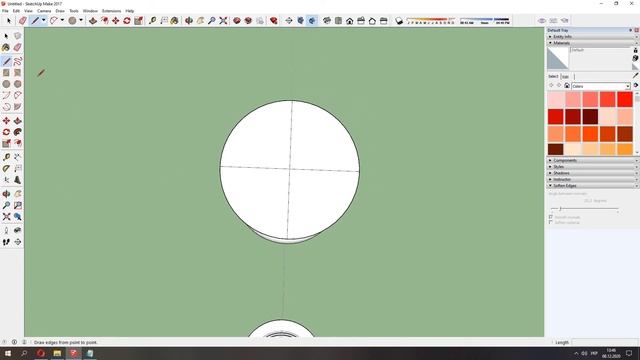The height and width of the screenshot is (360, 640).
Task: Use the Sample Paint eyedropper in Materials
Action: pos(636,76)
